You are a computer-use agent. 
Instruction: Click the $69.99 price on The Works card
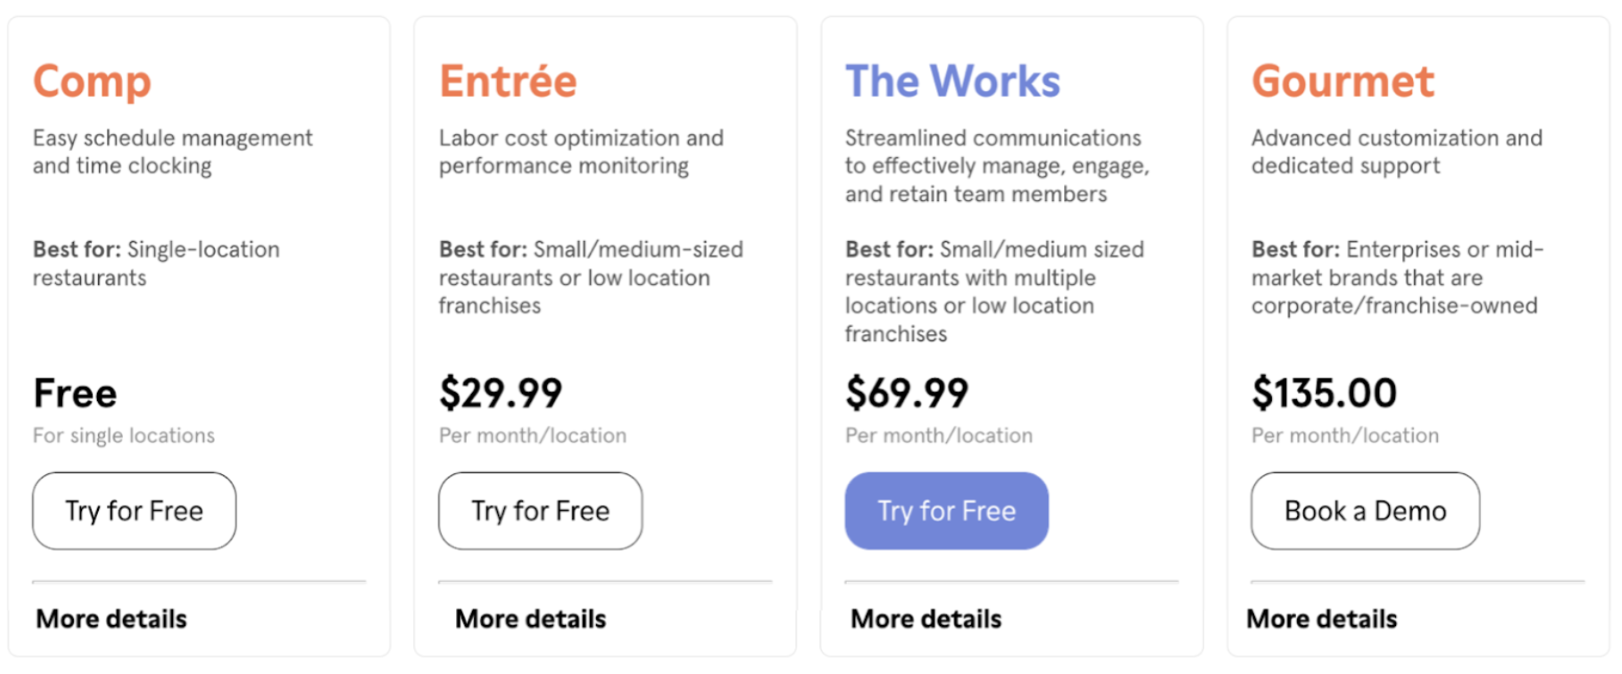[x=906, y=393]
